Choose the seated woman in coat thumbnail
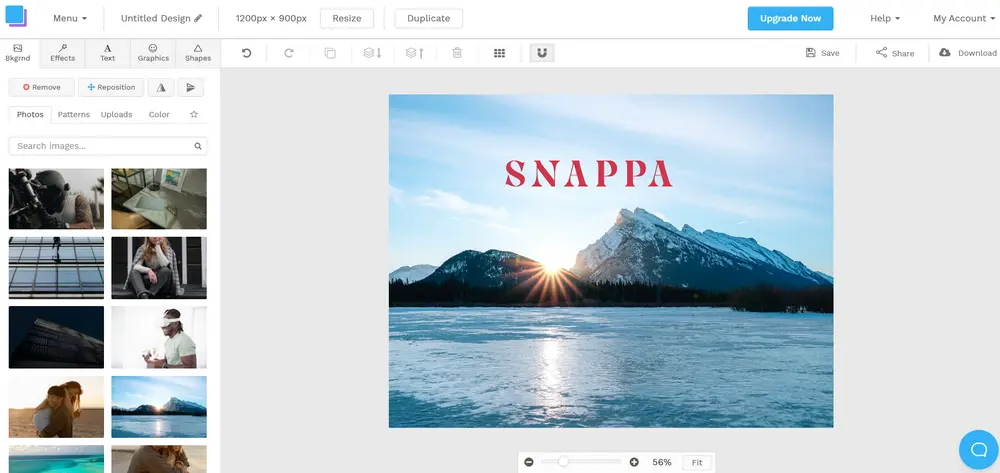 pos(159,268)
